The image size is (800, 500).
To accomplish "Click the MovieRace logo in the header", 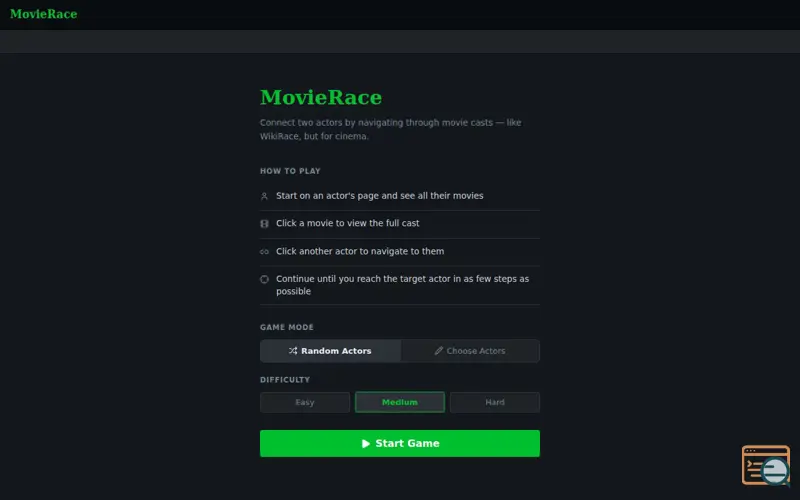I will (x=43, y=14).
